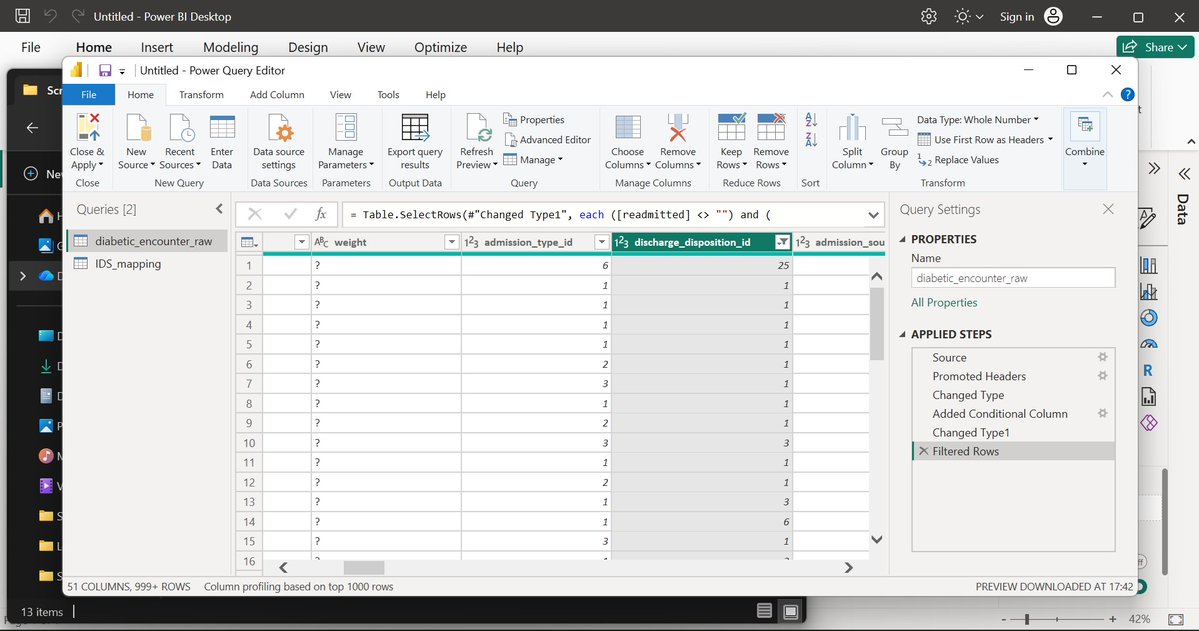Open the Optimize tab in Power BI Desktop
This screenshot has width=1199, height=631.
point(440,47)
